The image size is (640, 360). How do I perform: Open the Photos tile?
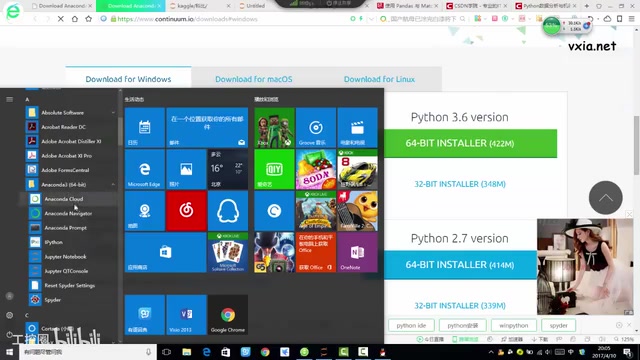[x=186, y=169]
